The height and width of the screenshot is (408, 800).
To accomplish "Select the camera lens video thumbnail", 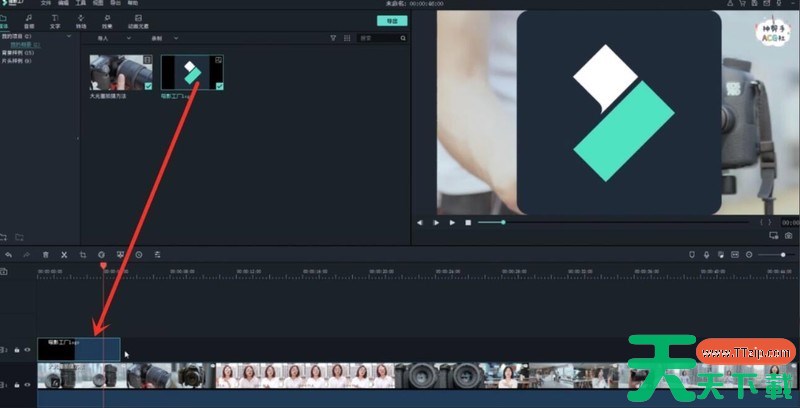I will (x=121, y=72).
